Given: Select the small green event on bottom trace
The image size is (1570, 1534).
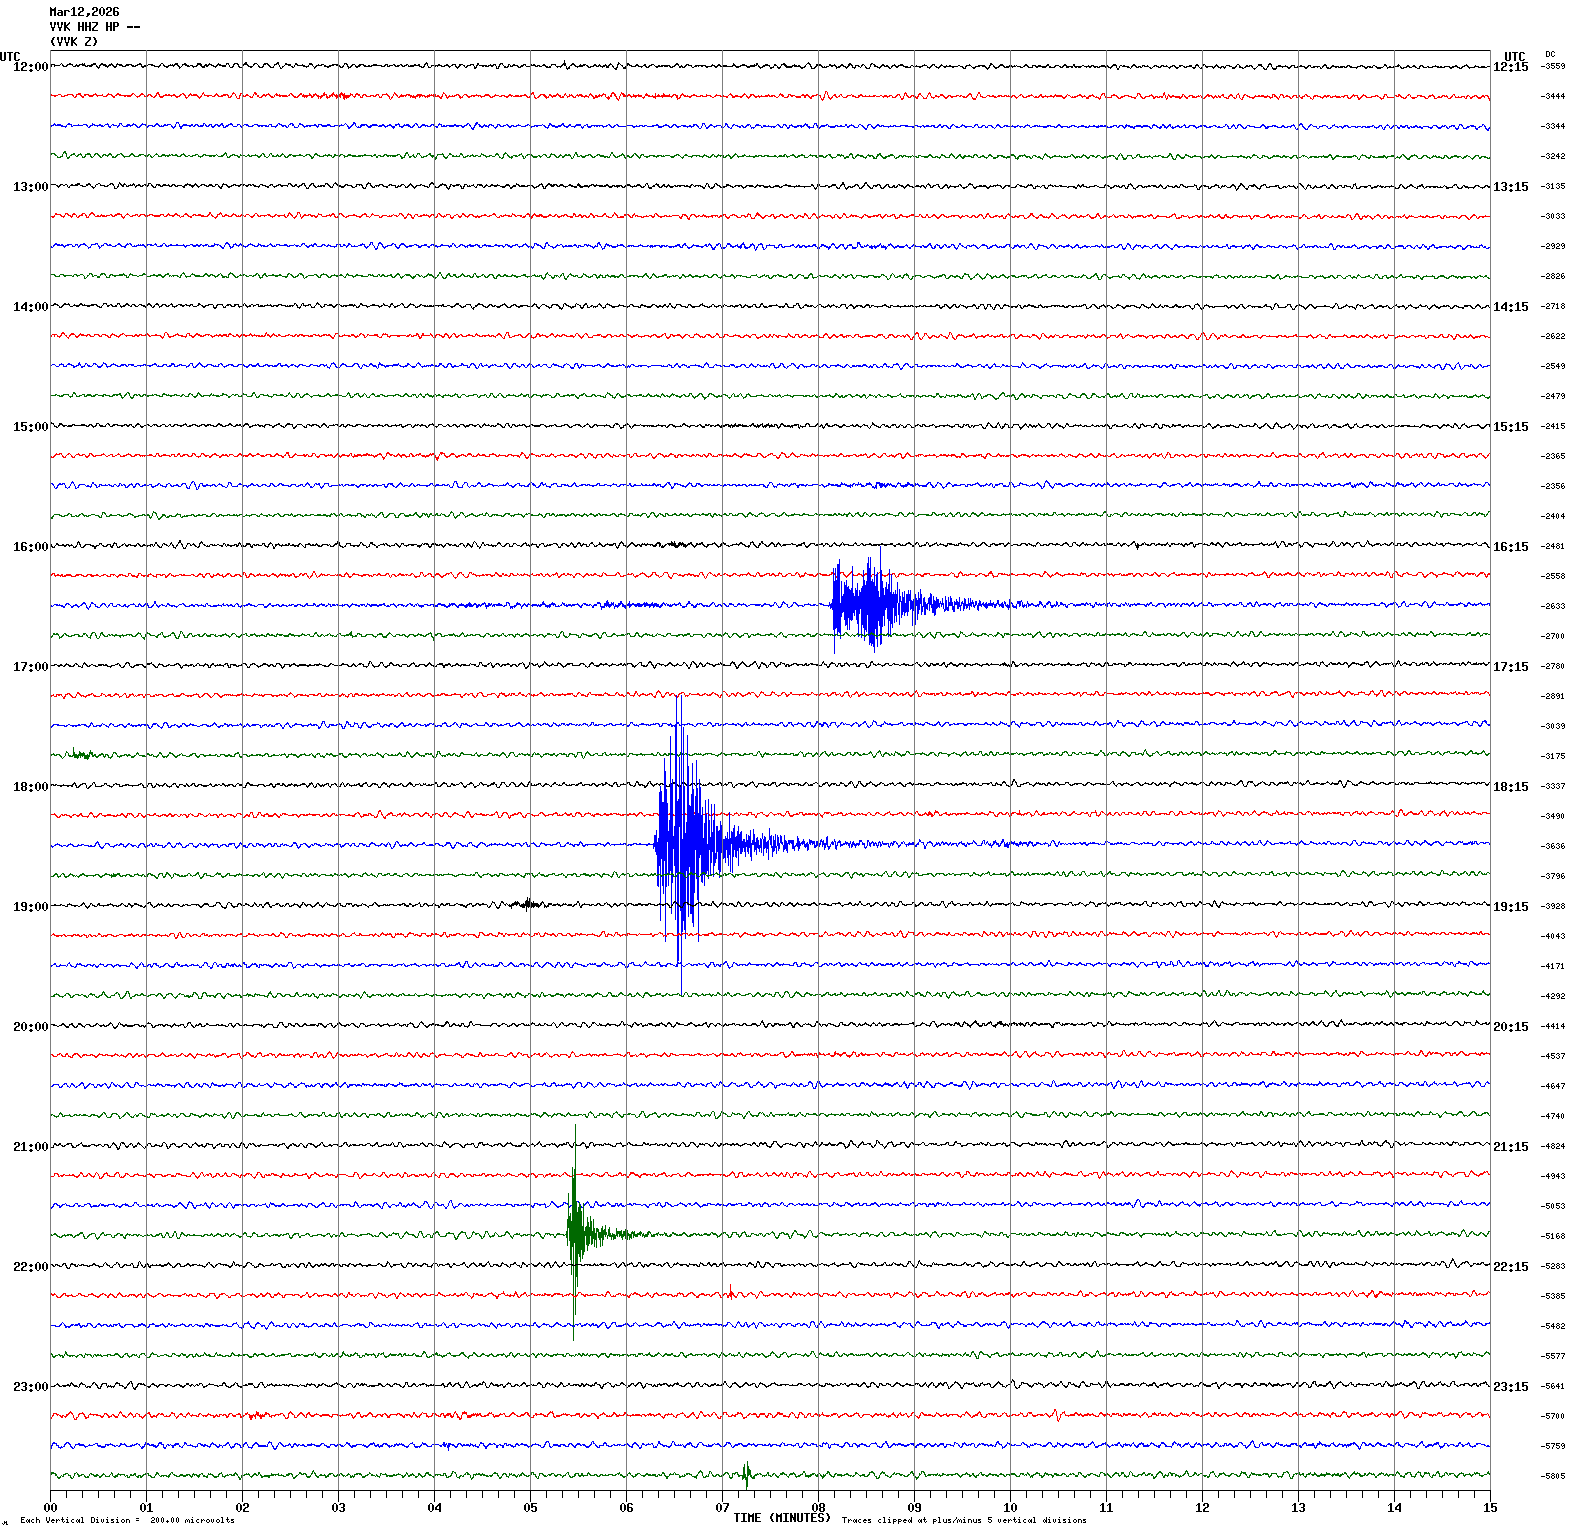Looking at the screenshot, I should click(746, 1473).
